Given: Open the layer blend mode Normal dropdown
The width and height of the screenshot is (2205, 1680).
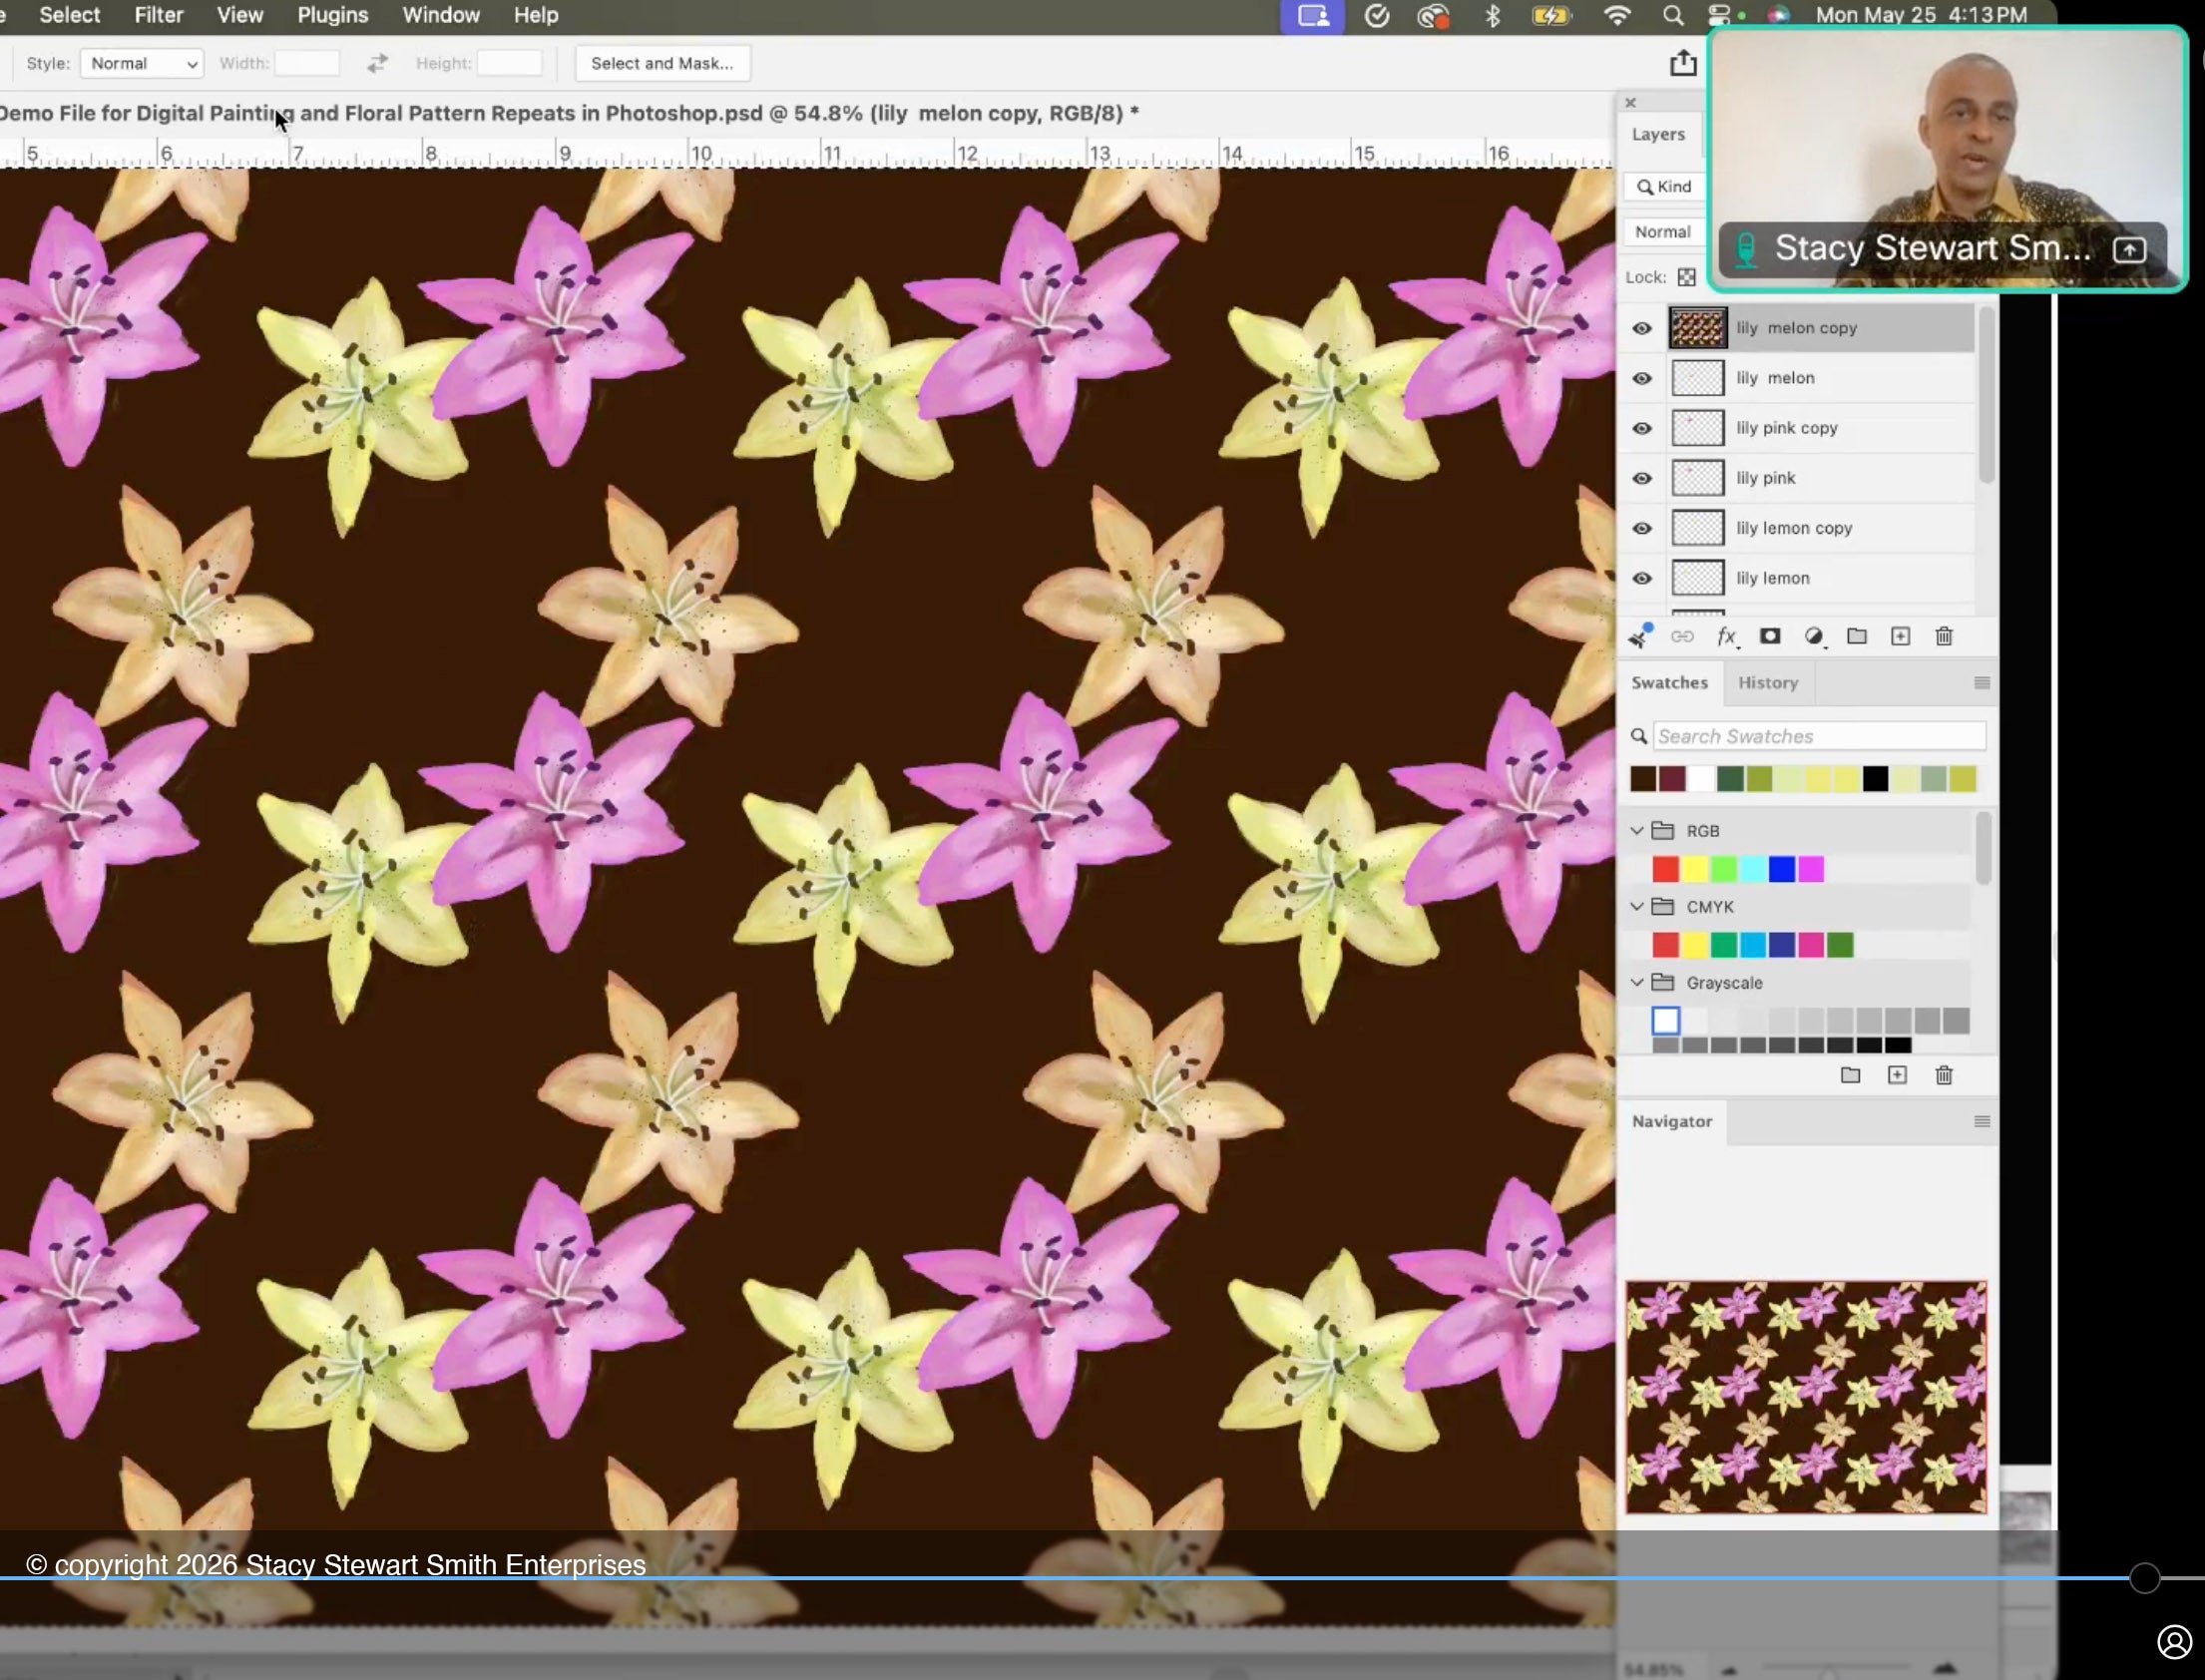Looking at the screenshot, I should pos(1666,232).
